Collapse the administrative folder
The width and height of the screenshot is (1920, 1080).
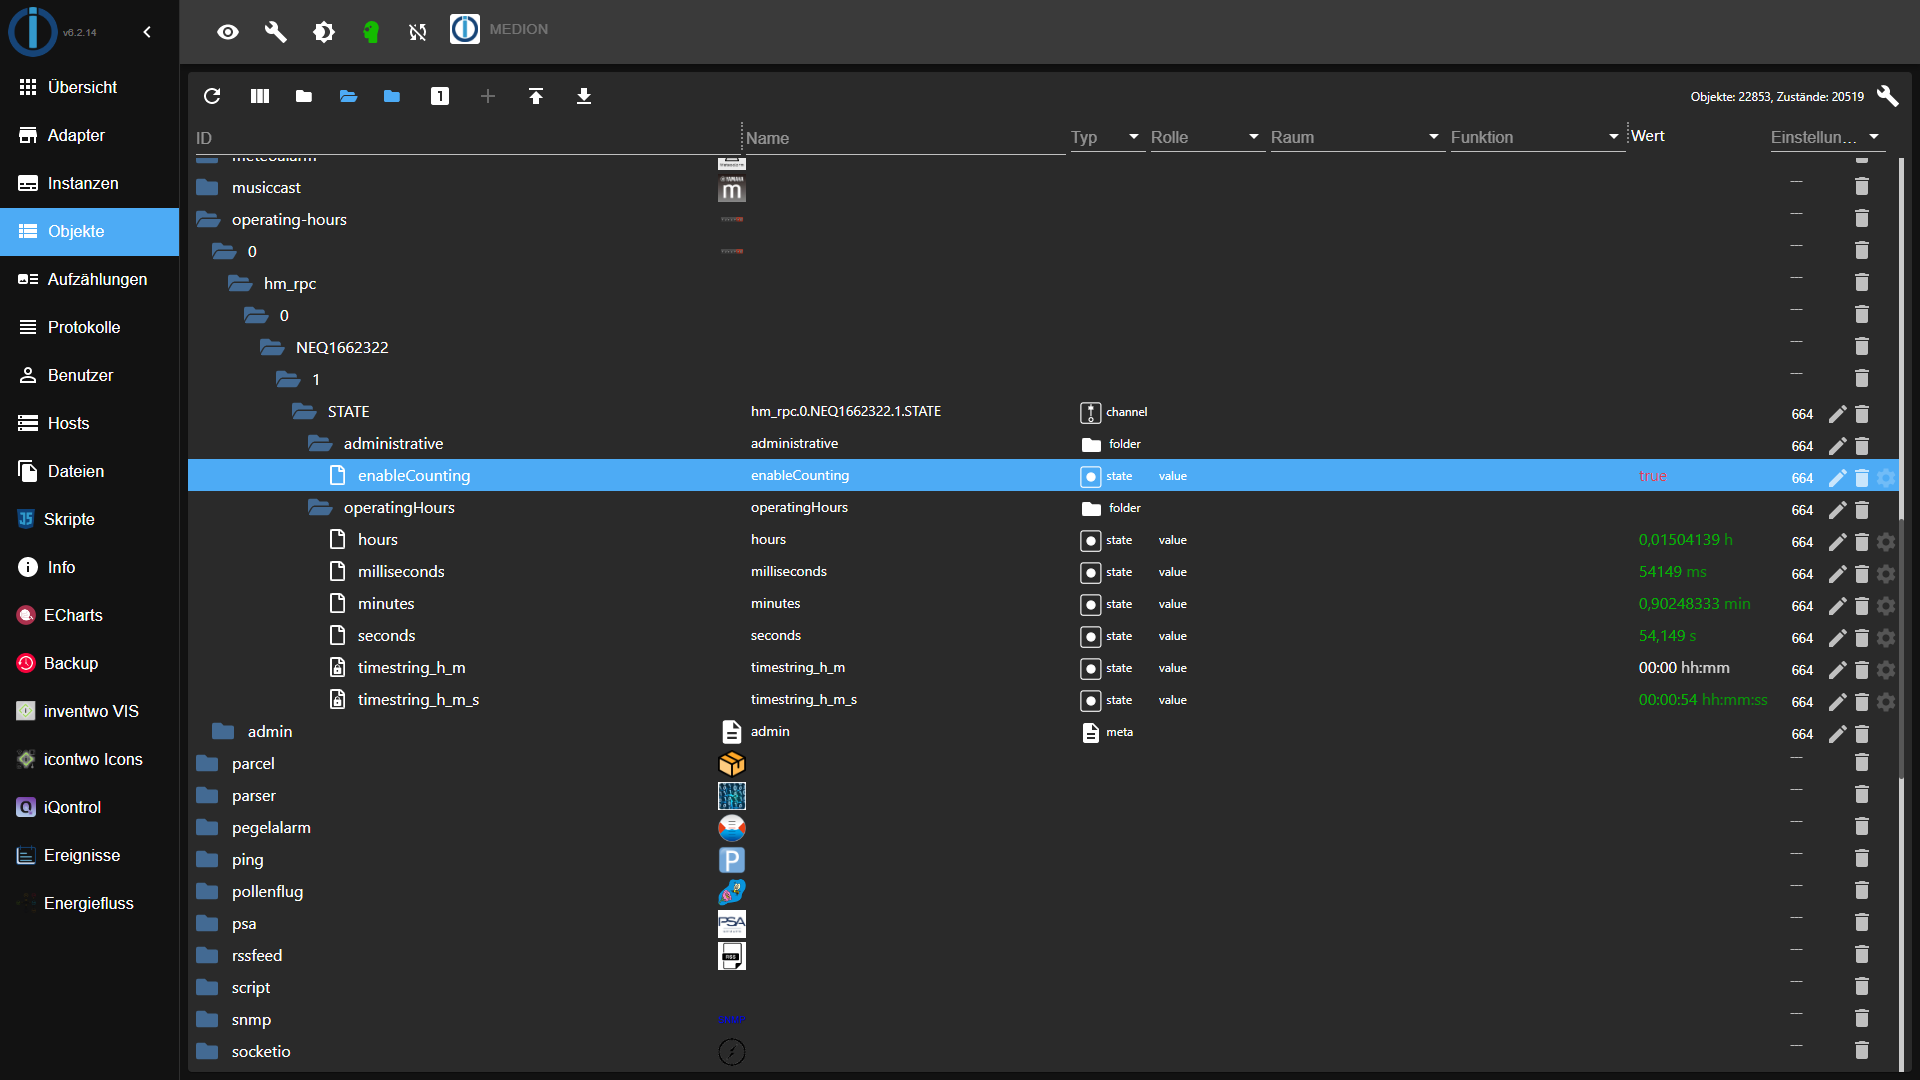tap(320, 443)
